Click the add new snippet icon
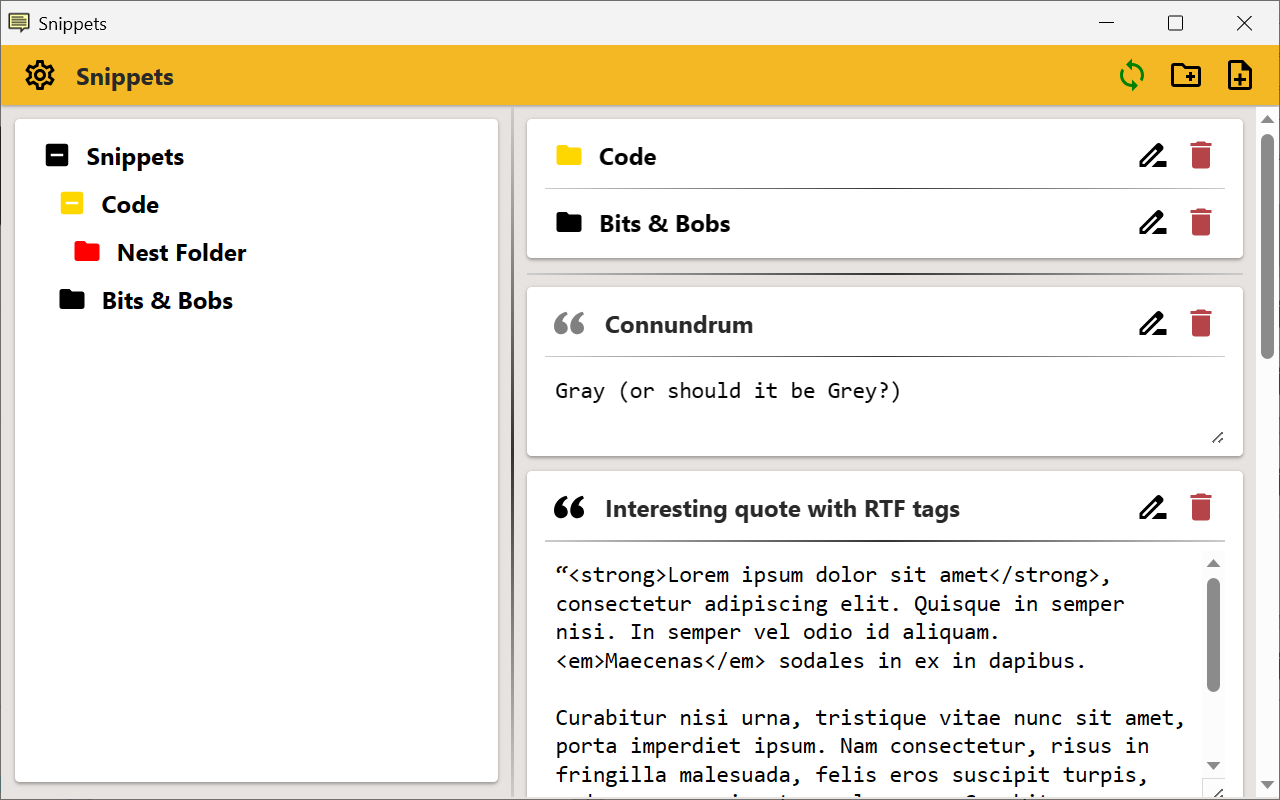1280x800 pixels. (1239, 76)
